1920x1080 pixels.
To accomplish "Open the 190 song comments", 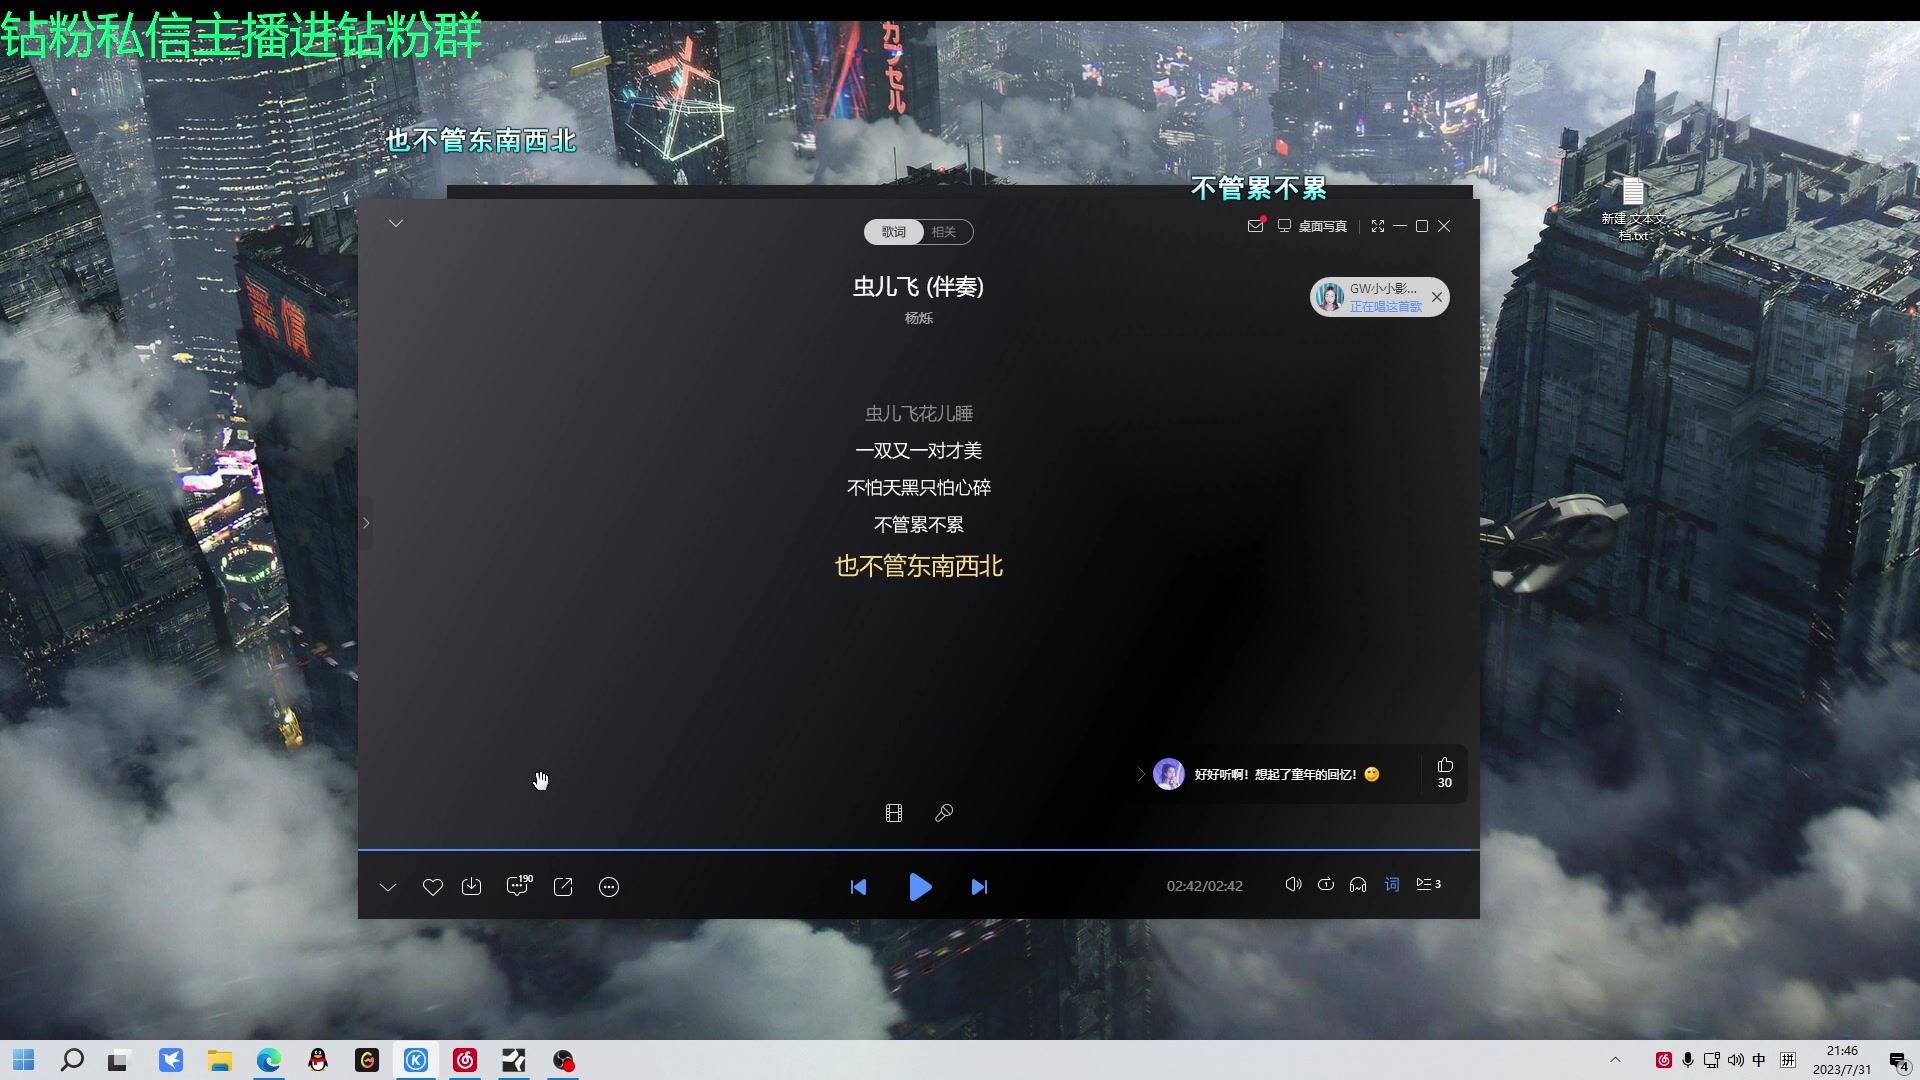I will click(517, 887).
